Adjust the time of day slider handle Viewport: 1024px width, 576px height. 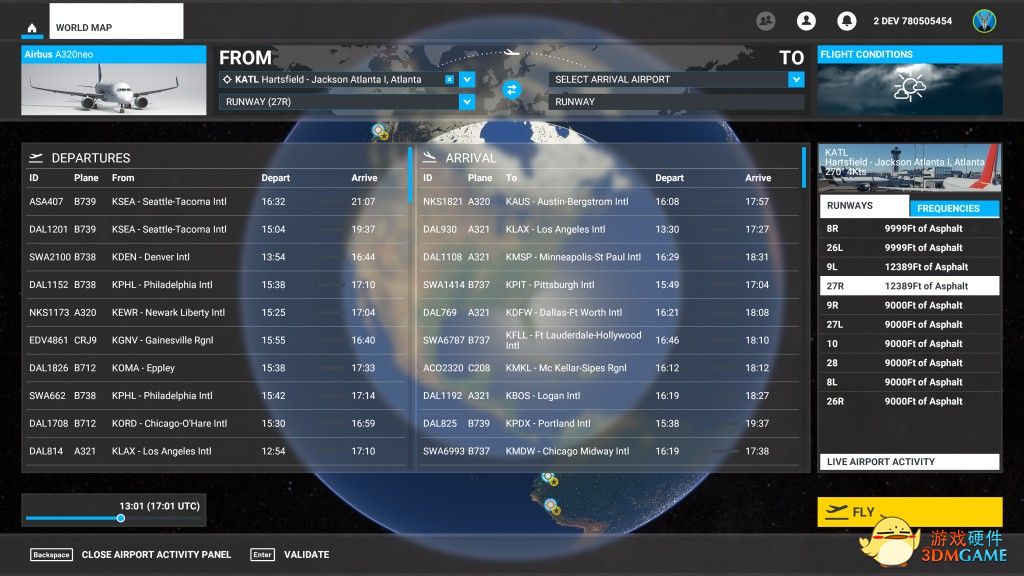(121, 519)
